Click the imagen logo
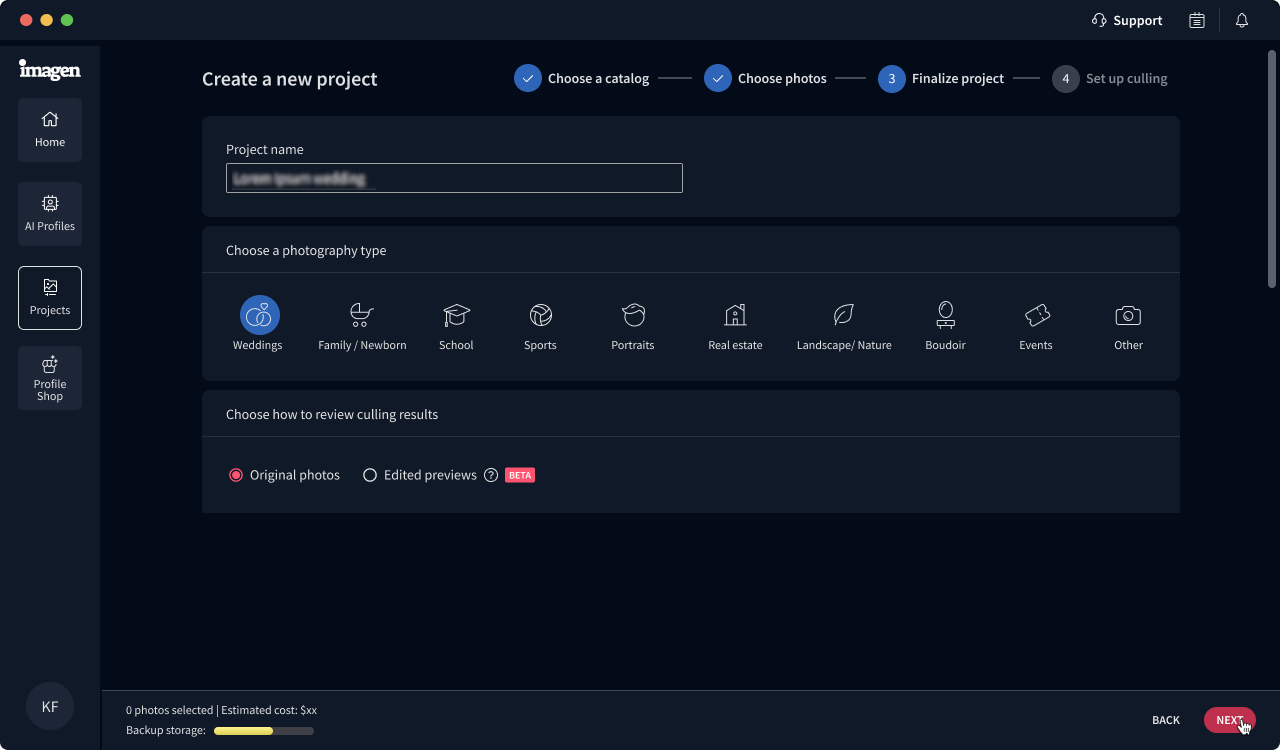The image size is (1280, 750). [49, 69]
